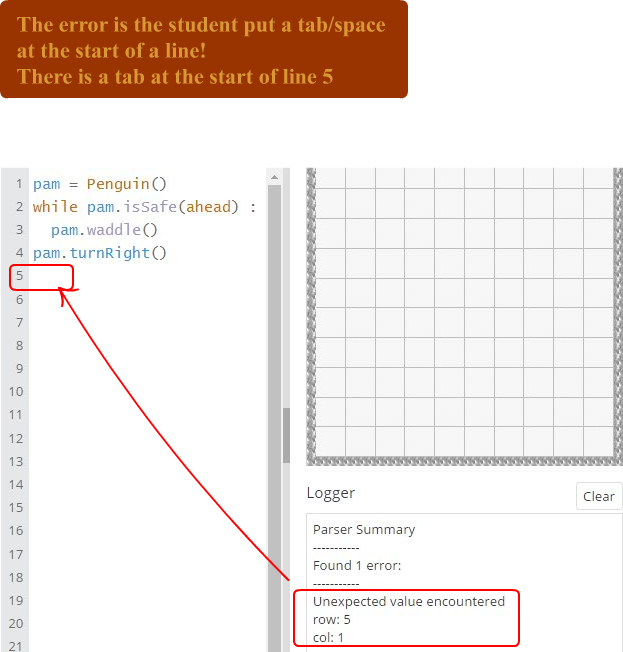Click line number 10 in gutter
Image resolution: width=623 pixels, height=652 pixels.
16,392
